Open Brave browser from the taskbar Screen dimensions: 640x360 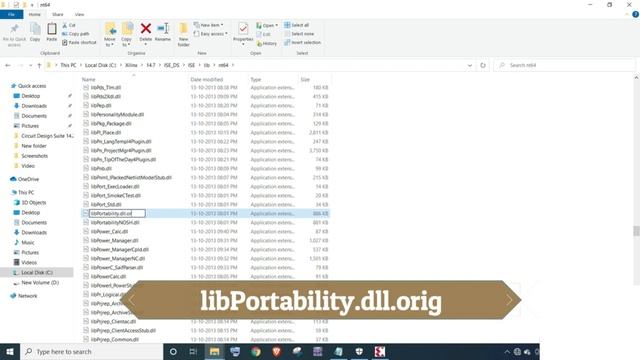tap(276, 351)
